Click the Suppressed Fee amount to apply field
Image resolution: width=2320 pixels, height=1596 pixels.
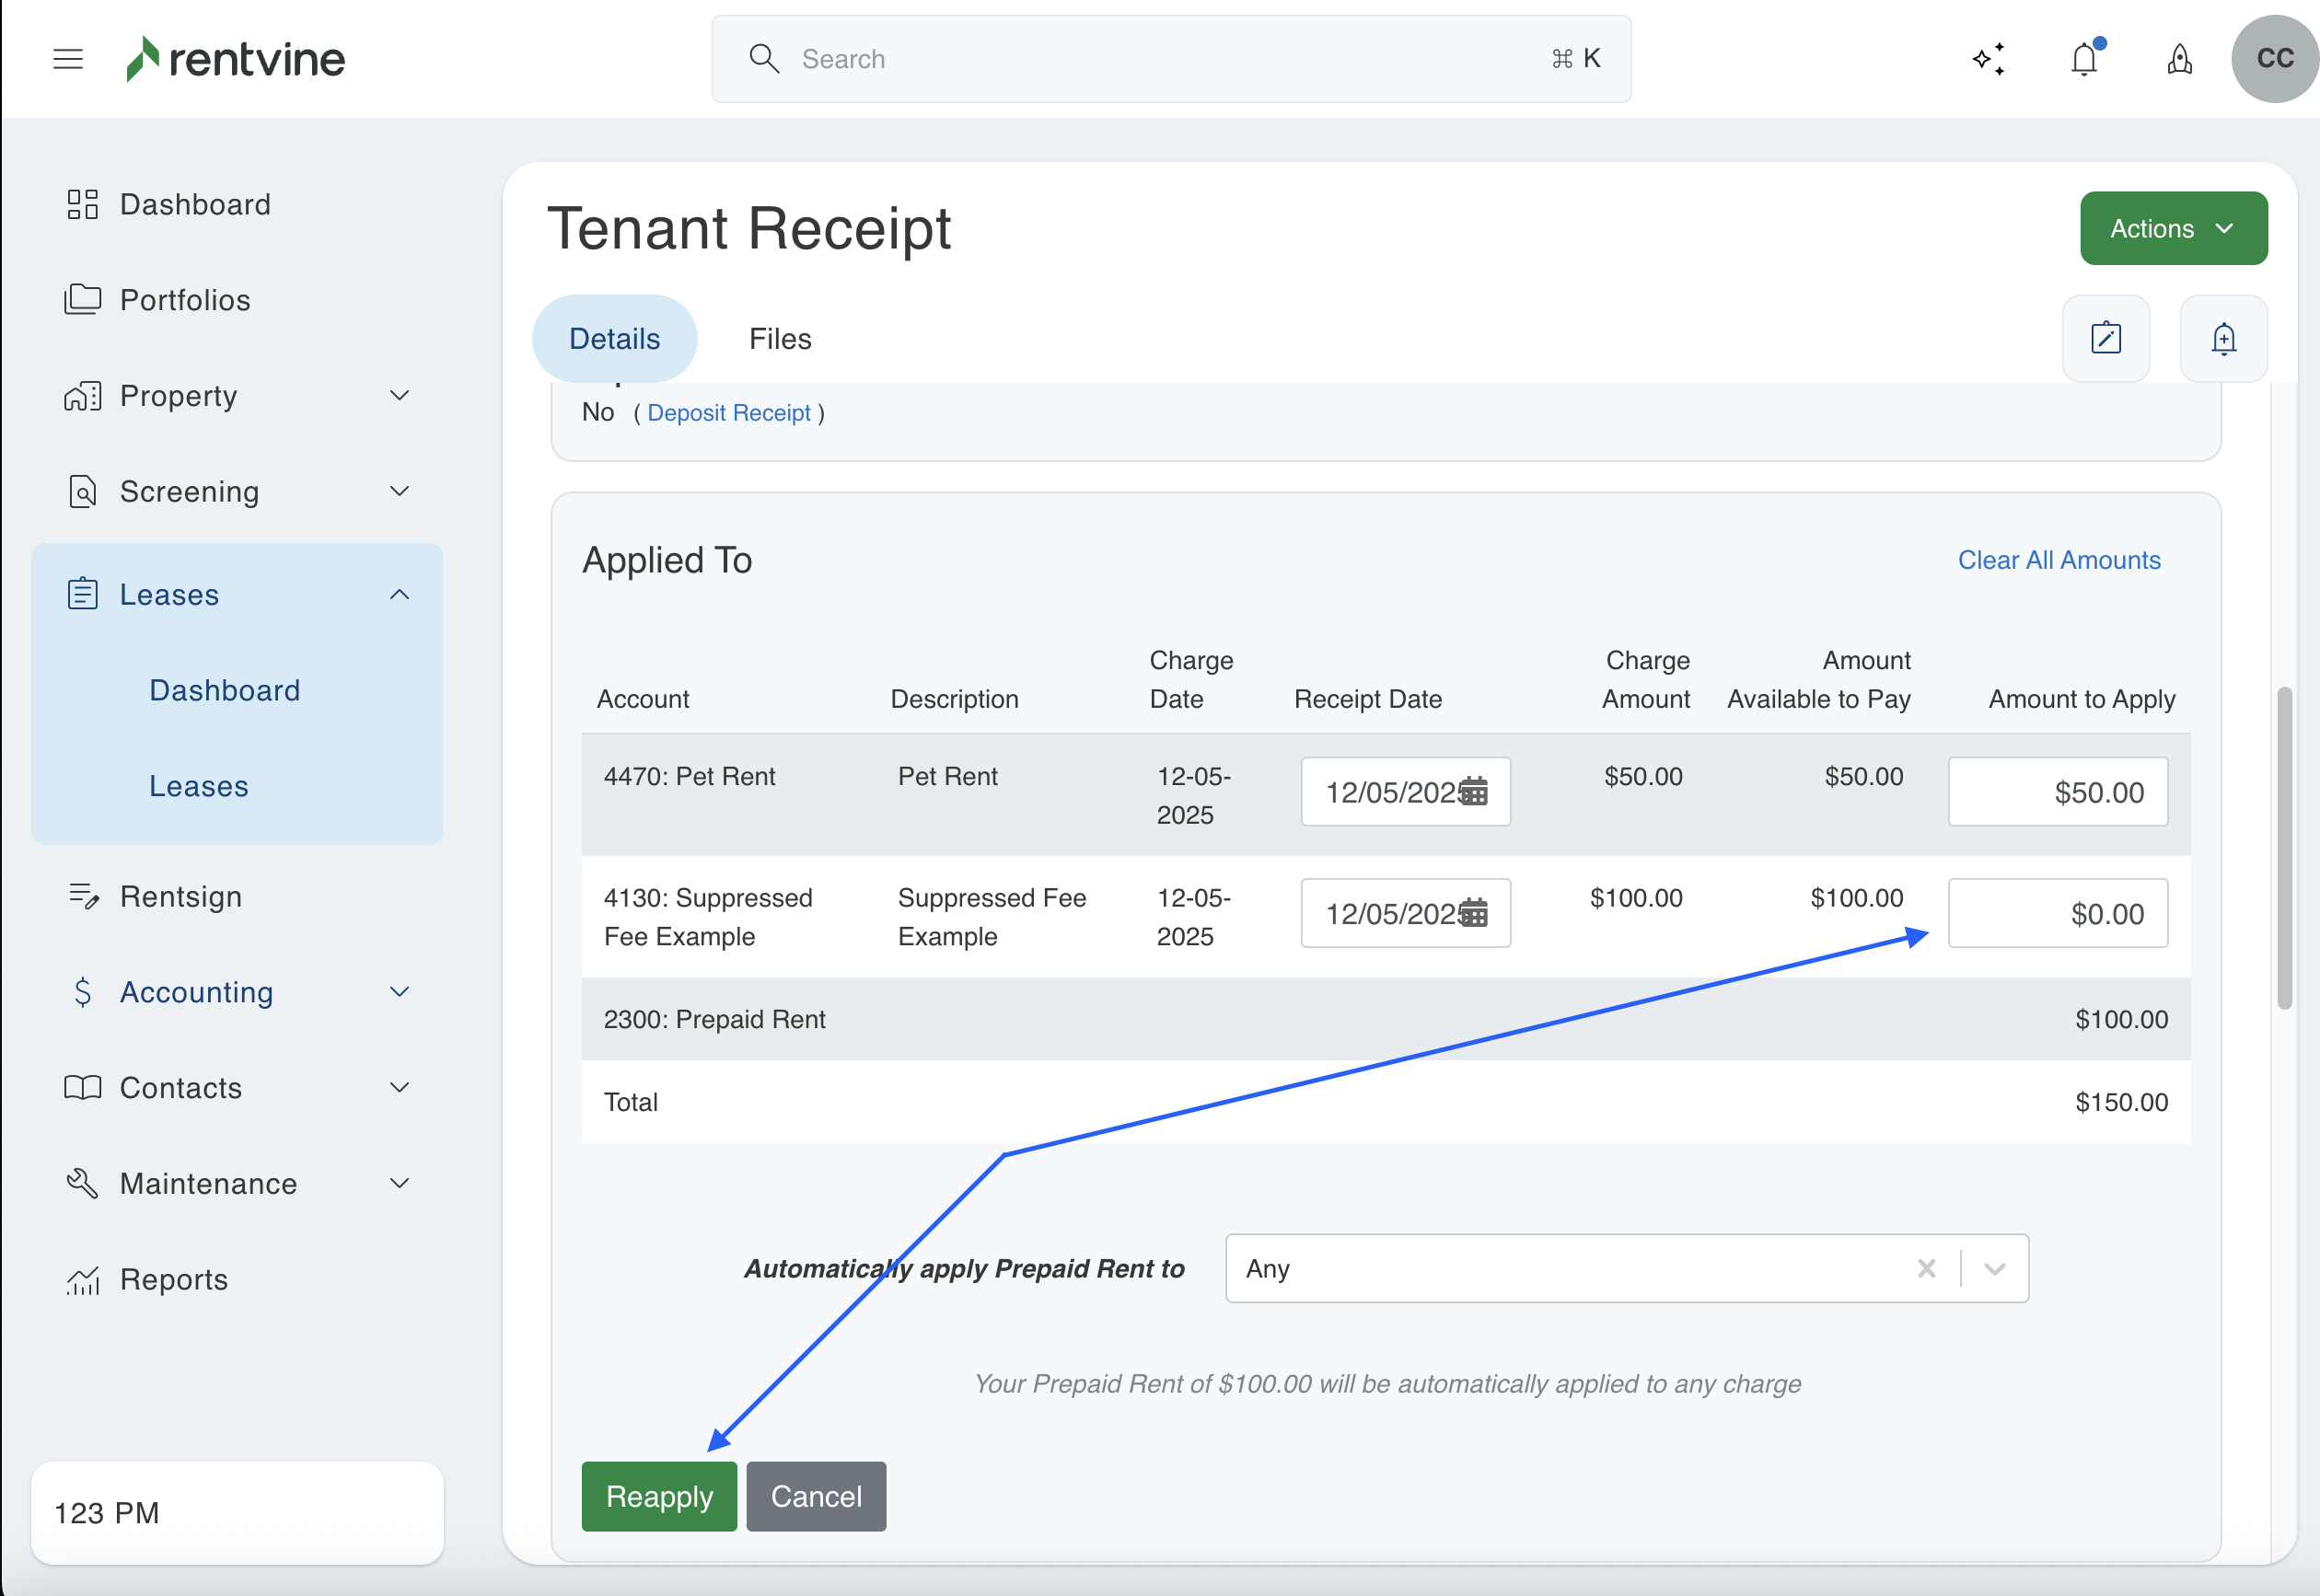coord(2057,913)
